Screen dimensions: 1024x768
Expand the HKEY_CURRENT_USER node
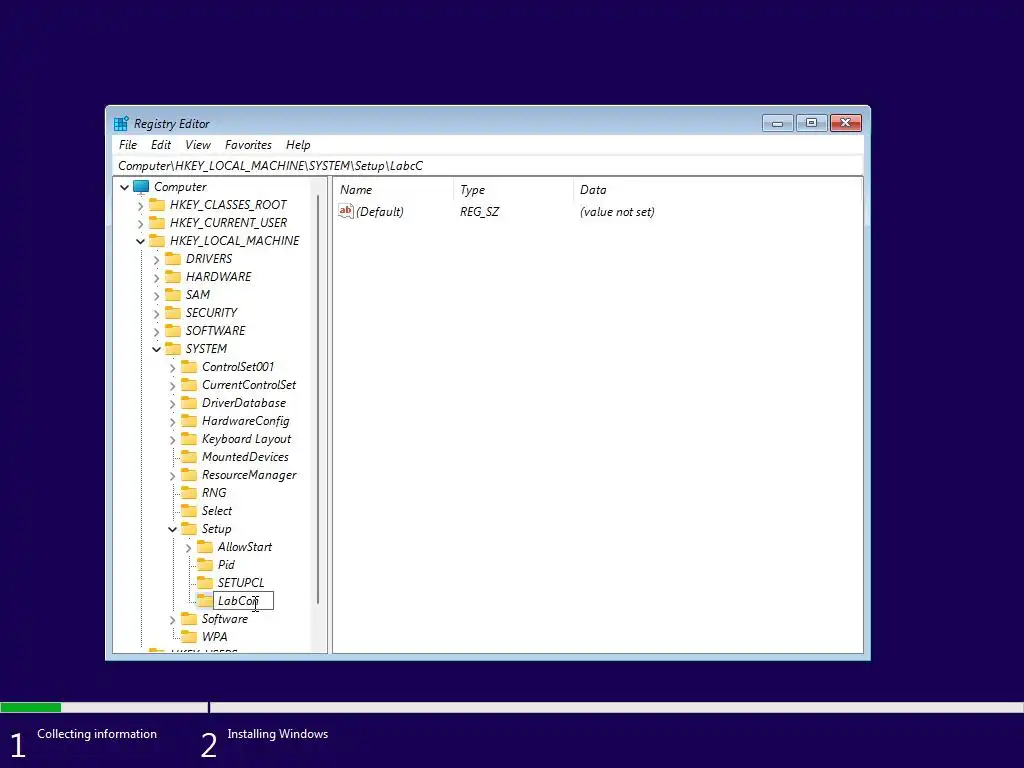140,223
